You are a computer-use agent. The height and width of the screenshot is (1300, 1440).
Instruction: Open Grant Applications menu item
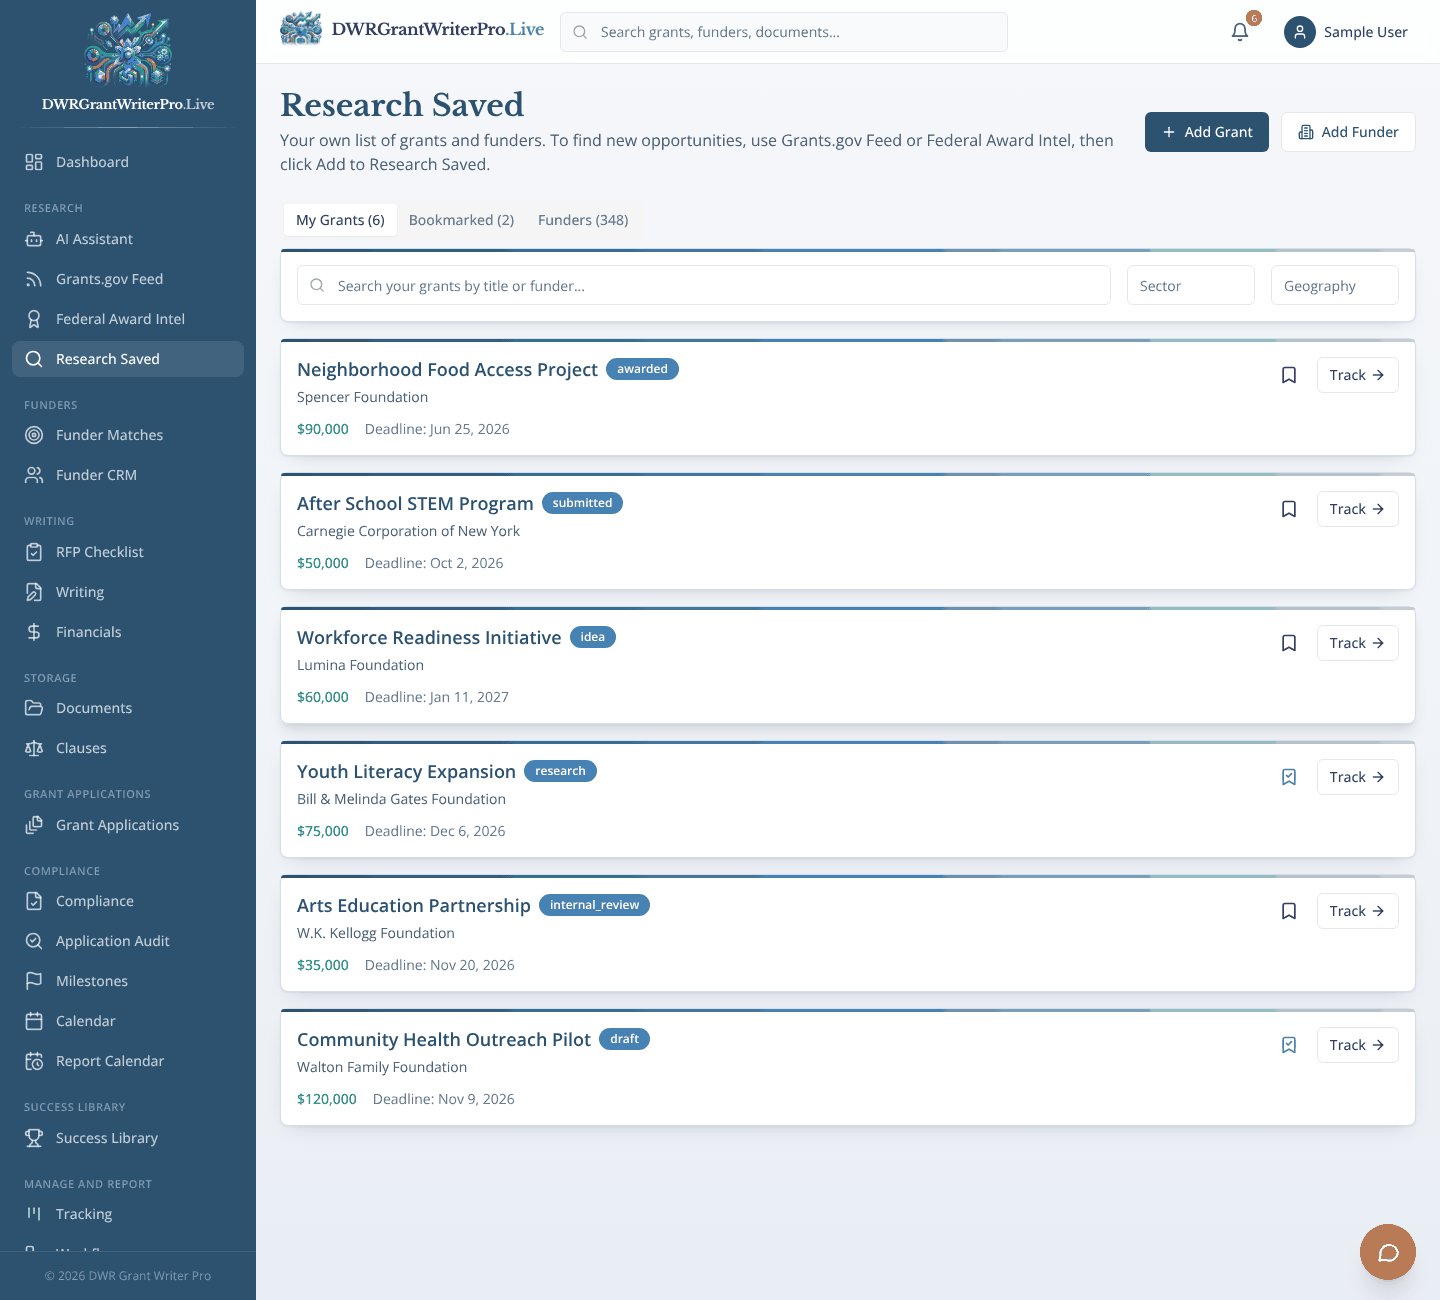pos(128,825)
